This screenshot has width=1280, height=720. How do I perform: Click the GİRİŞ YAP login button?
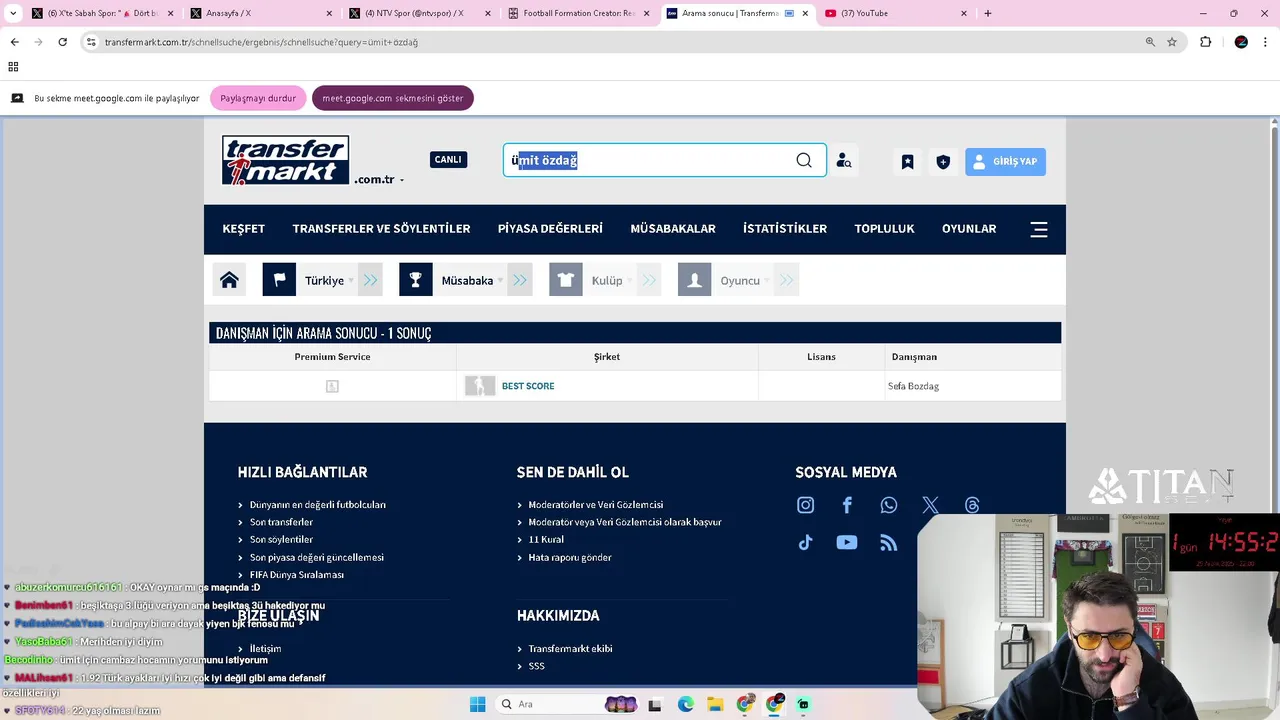click(1005, 161)
